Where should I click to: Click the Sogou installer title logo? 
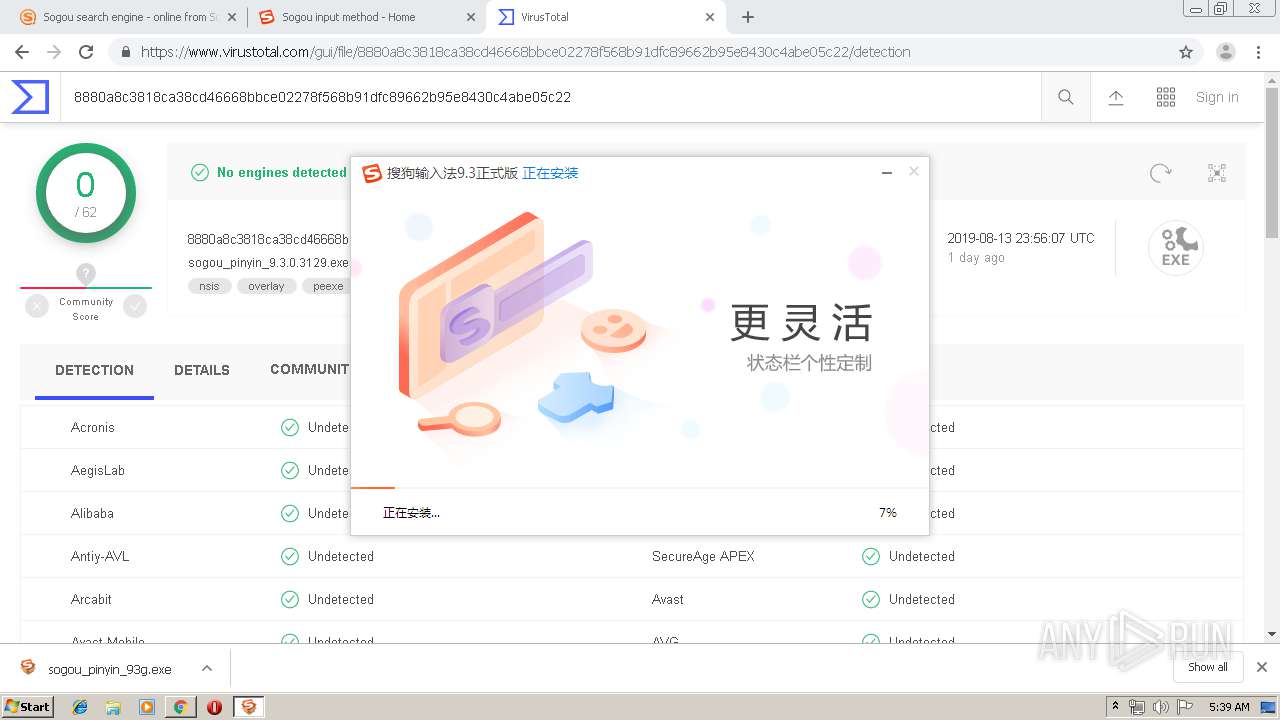pos(372,173)
